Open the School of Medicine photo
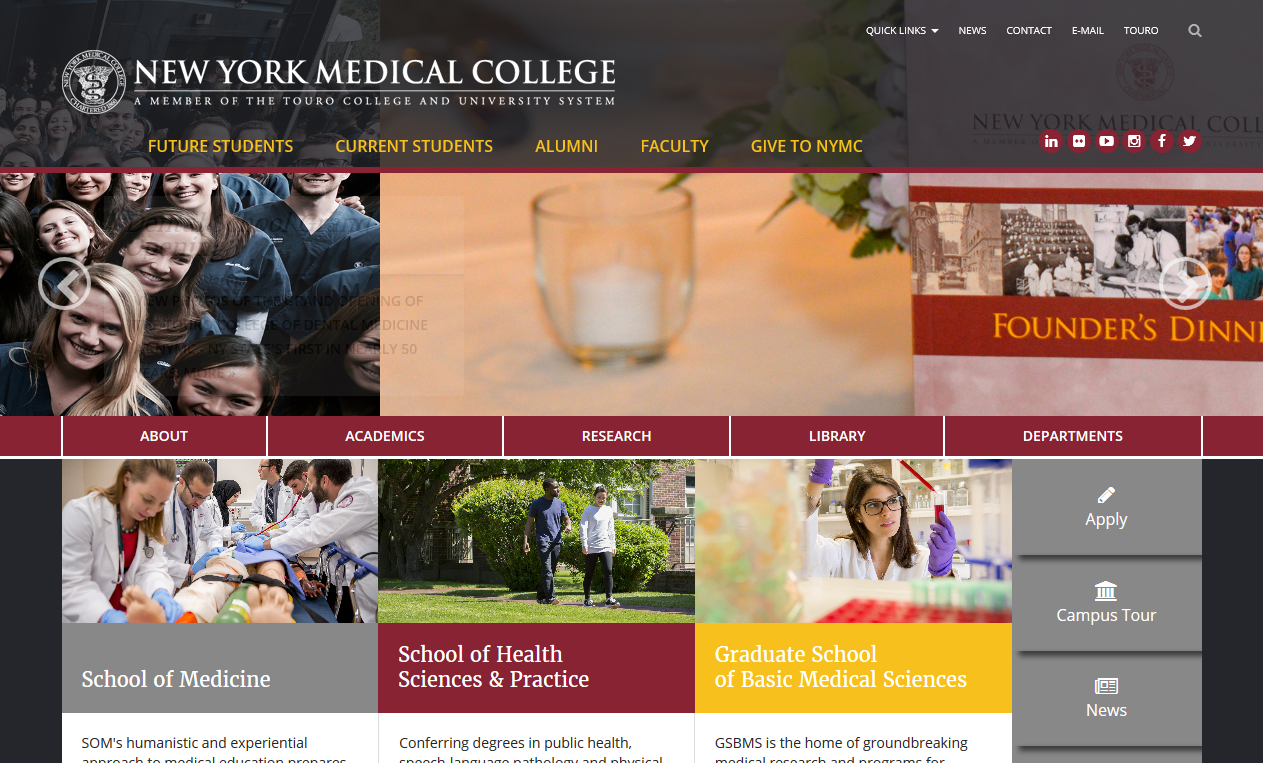Viewport: 1263px width, 763px height. coord(220,541)
